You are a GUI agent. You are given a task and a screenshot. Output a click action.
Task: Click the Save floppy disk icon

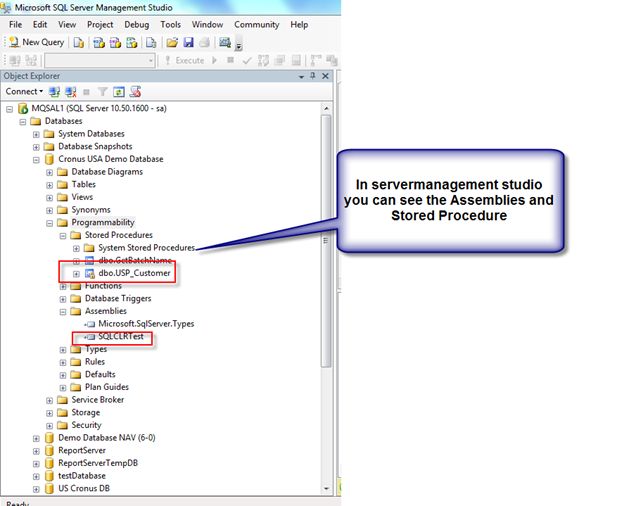[188, 43]
